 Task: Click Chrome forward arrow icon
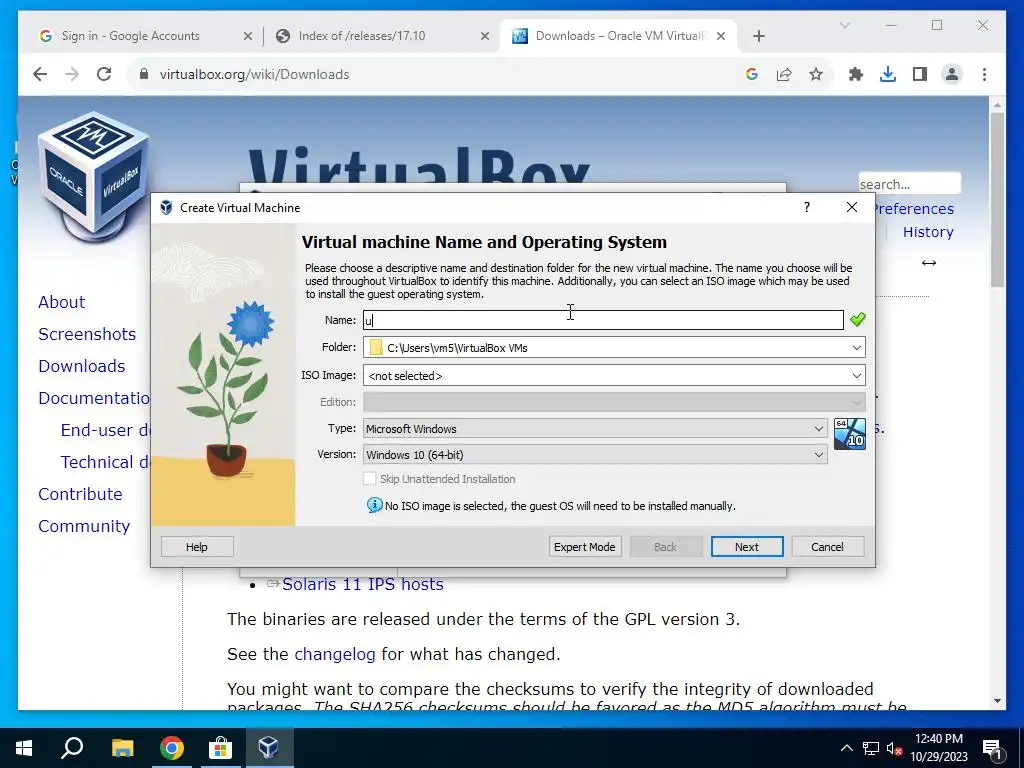[72, 74]
